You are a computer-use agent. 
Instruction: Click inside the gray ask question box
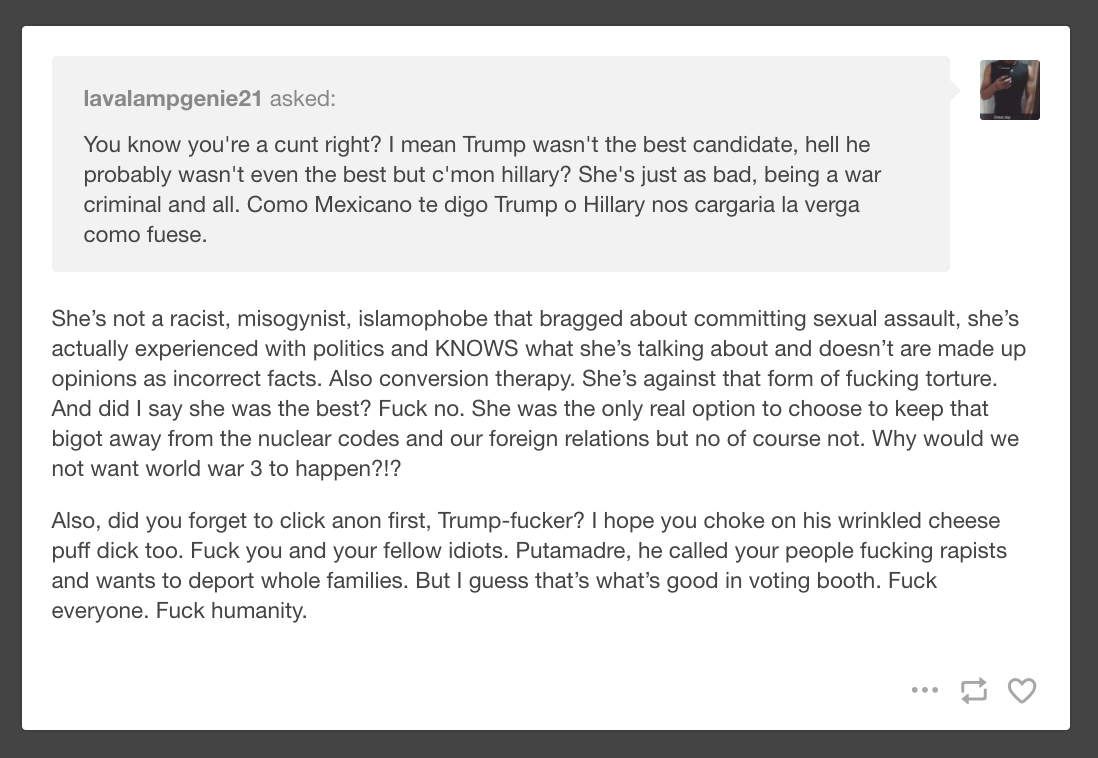(x=501, y=163)
